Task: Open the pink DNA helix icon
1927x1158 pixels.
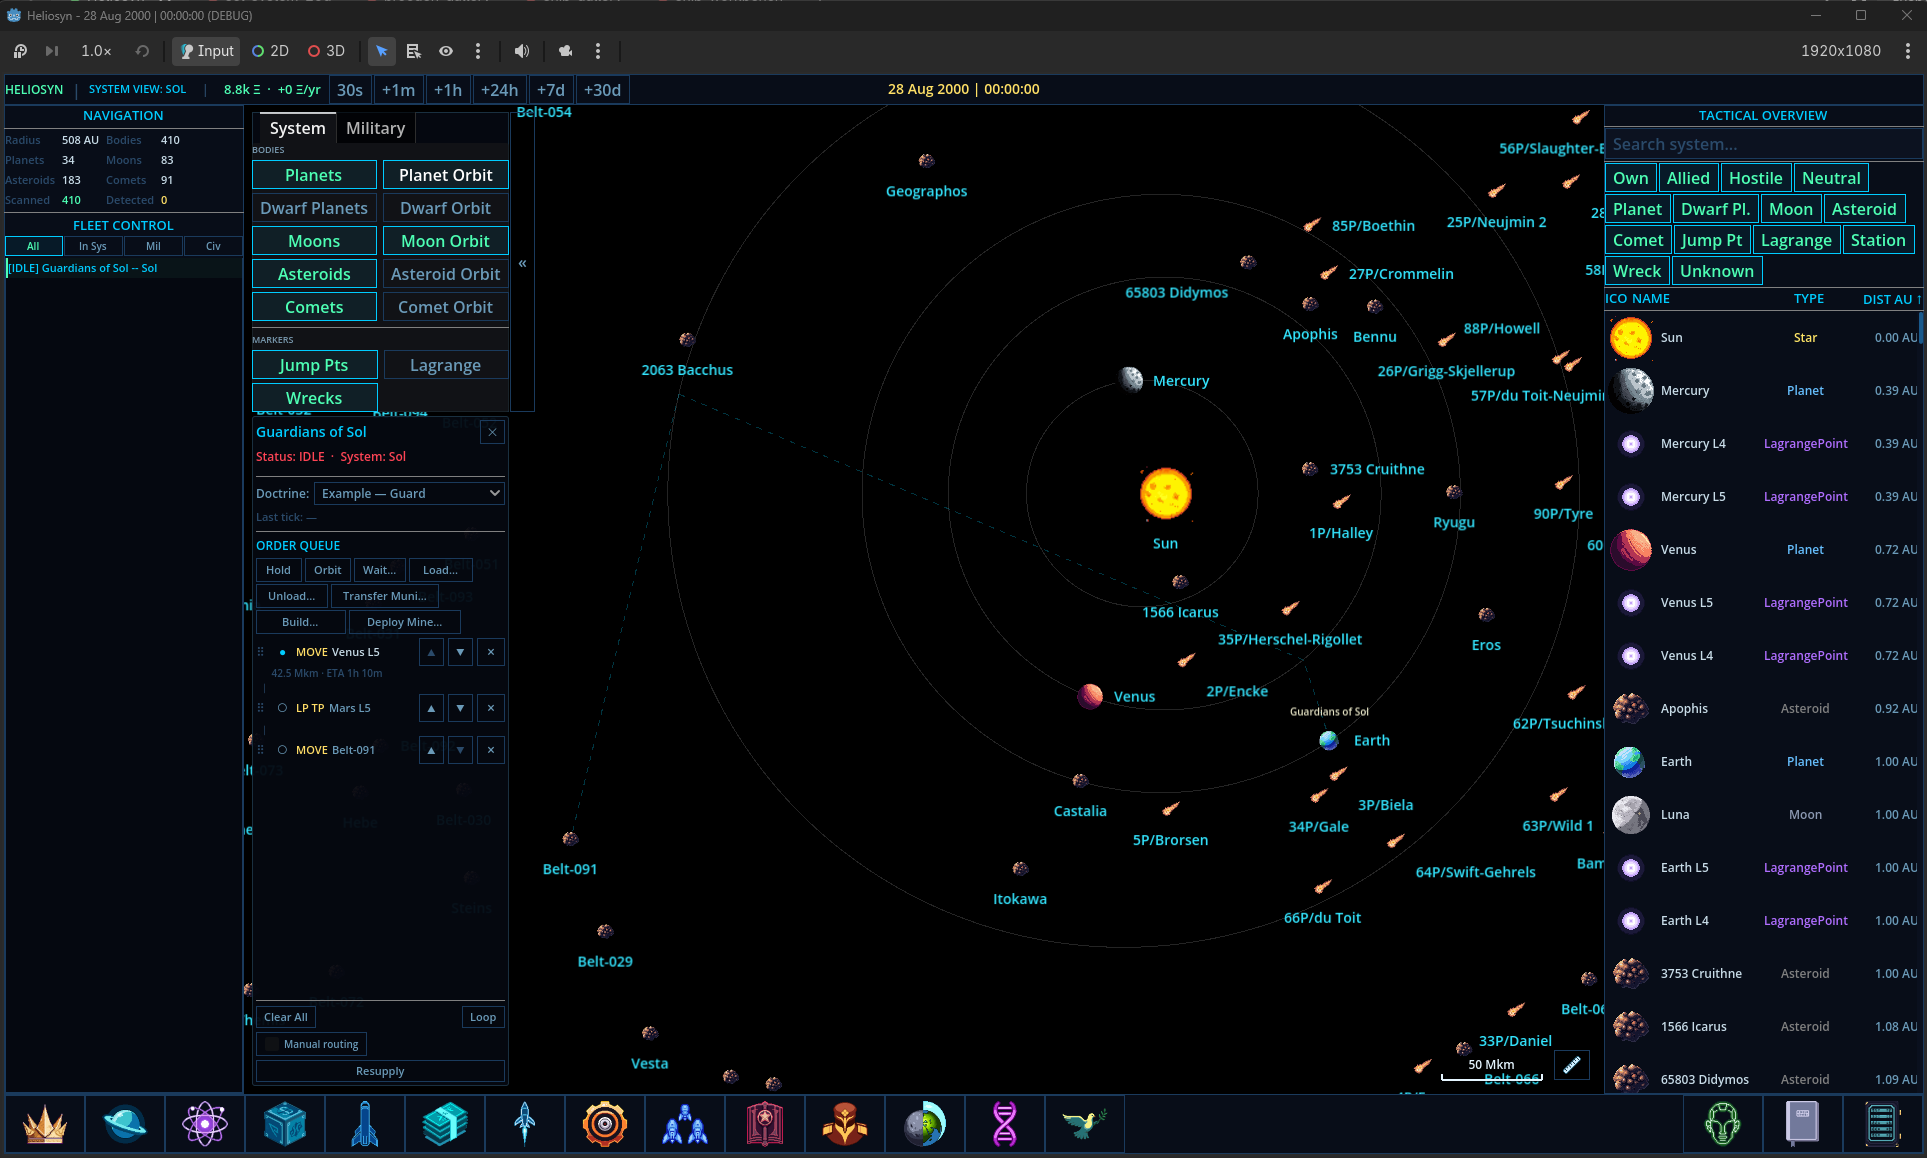Action: (x=1005, y=1124)
